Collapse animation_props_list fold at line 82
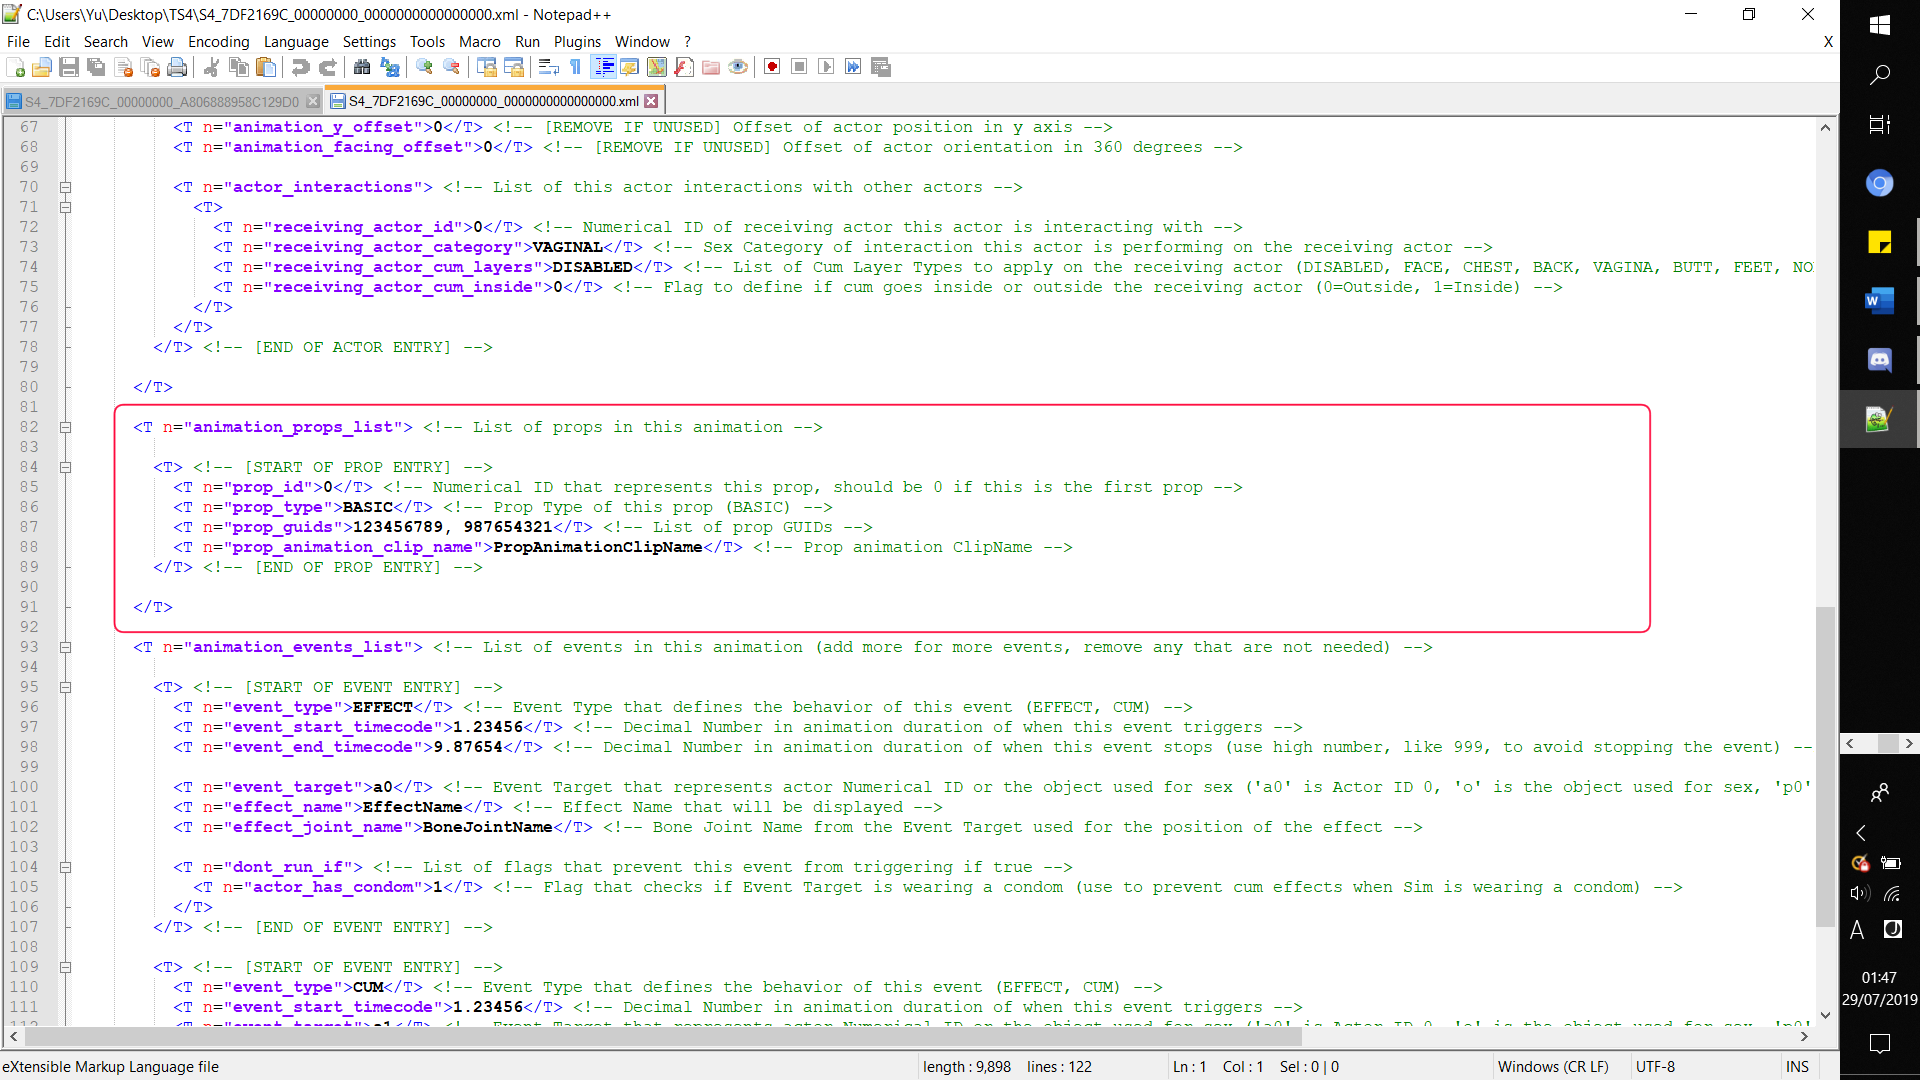 (65, 427)
